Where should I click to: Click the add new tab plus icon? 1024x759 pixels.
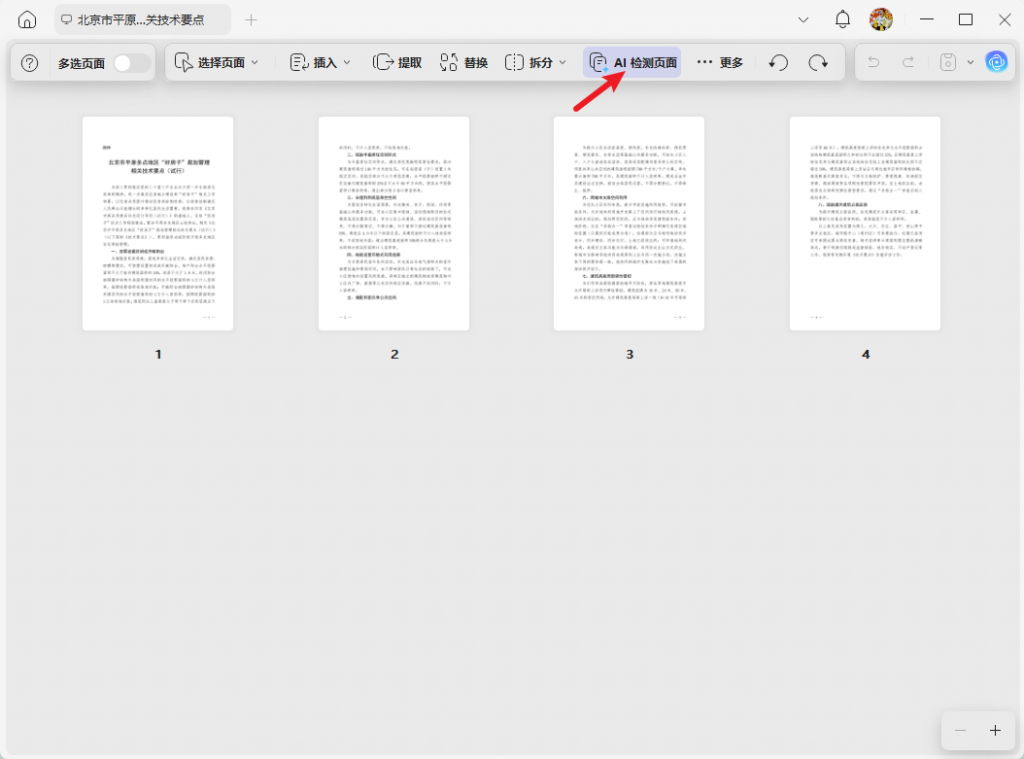pos(251,20)
